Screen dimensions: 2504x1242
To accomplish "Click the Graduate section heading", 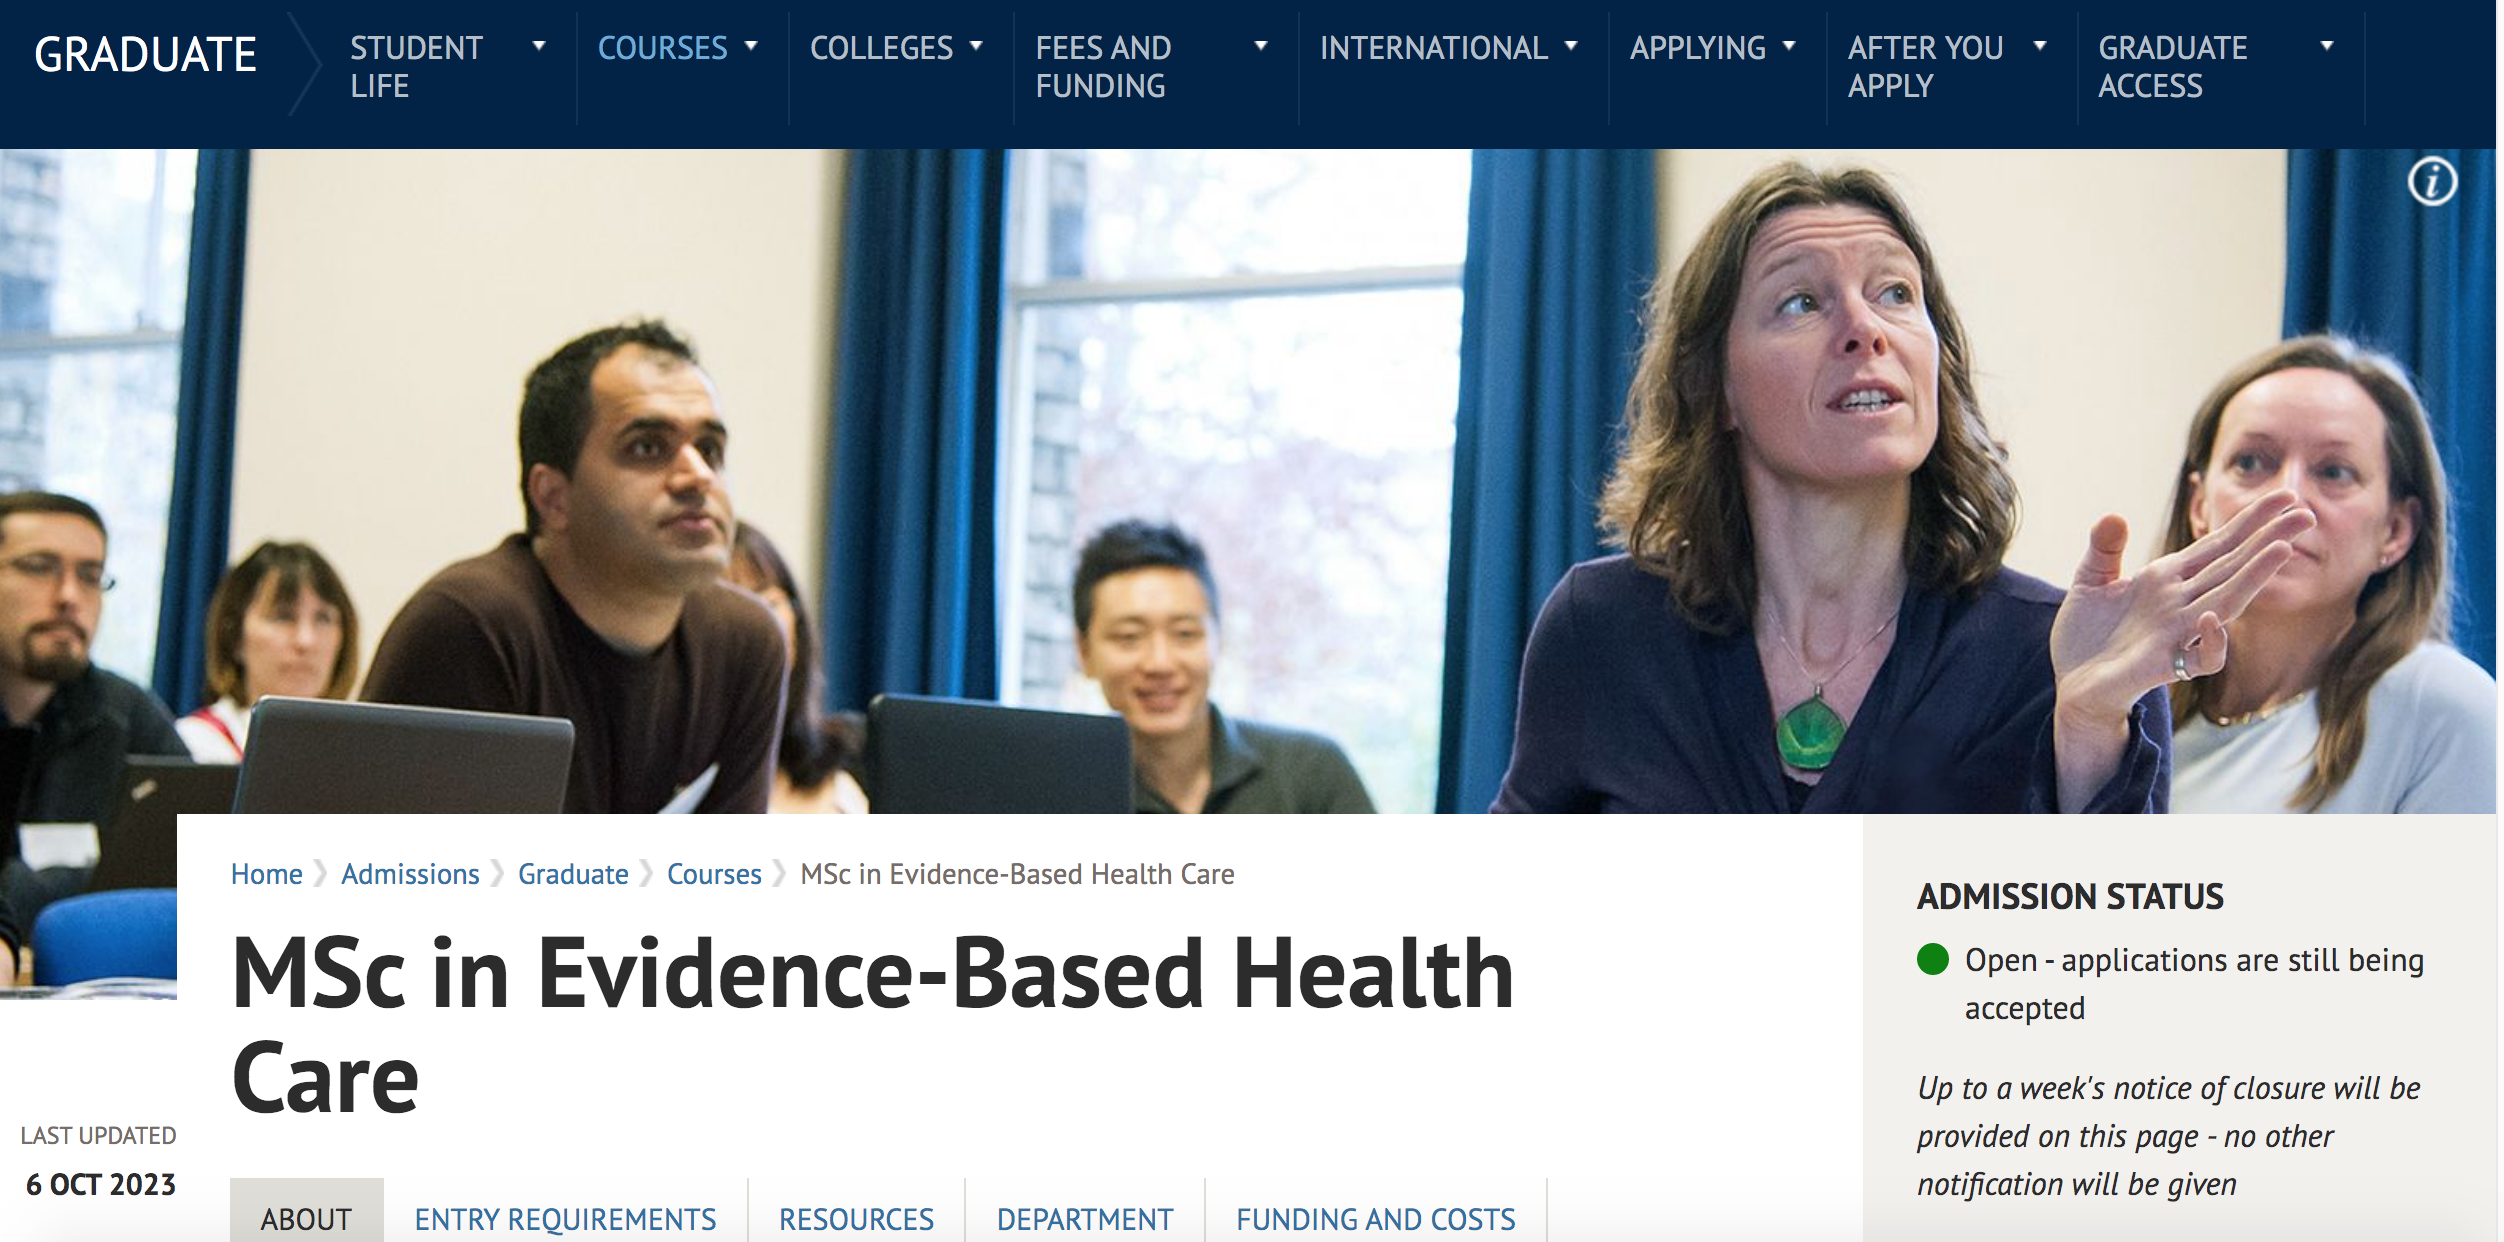I will (x=146, y=54).
